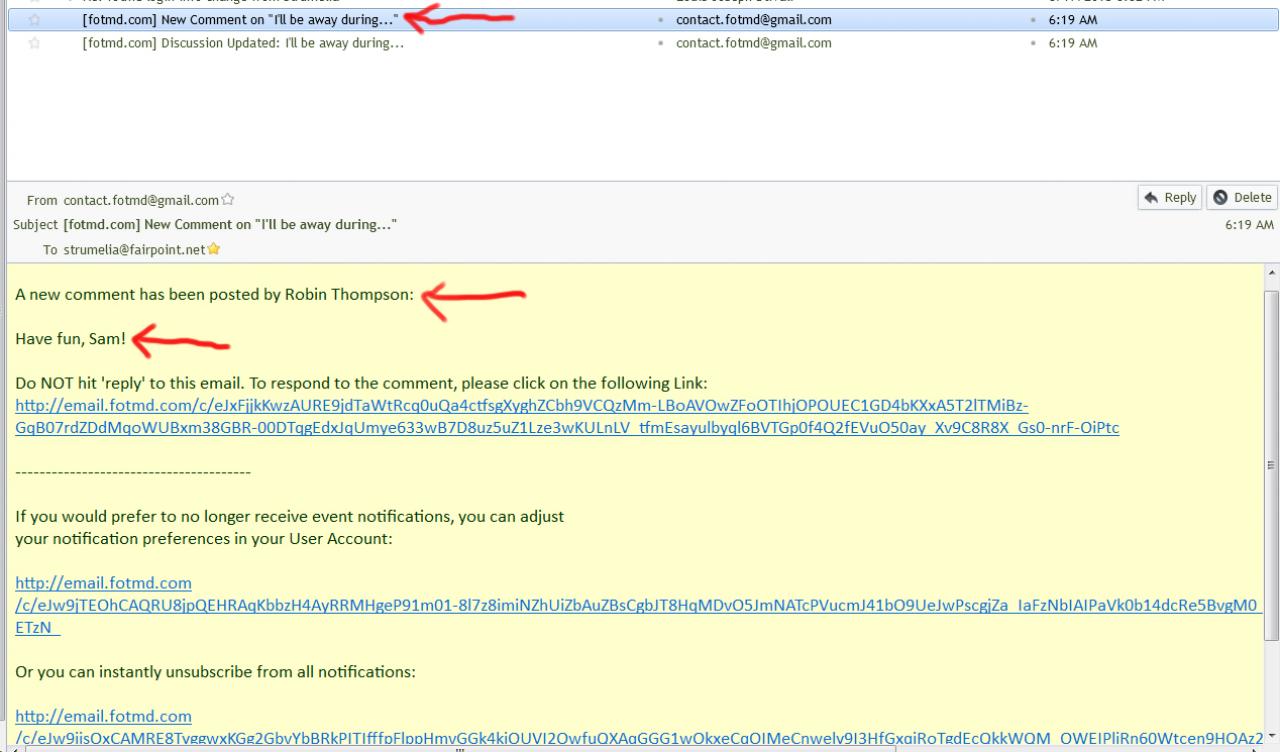
Task: Click sender address contact.fotmd@gmail.com in header
Action: click(141, 200)
